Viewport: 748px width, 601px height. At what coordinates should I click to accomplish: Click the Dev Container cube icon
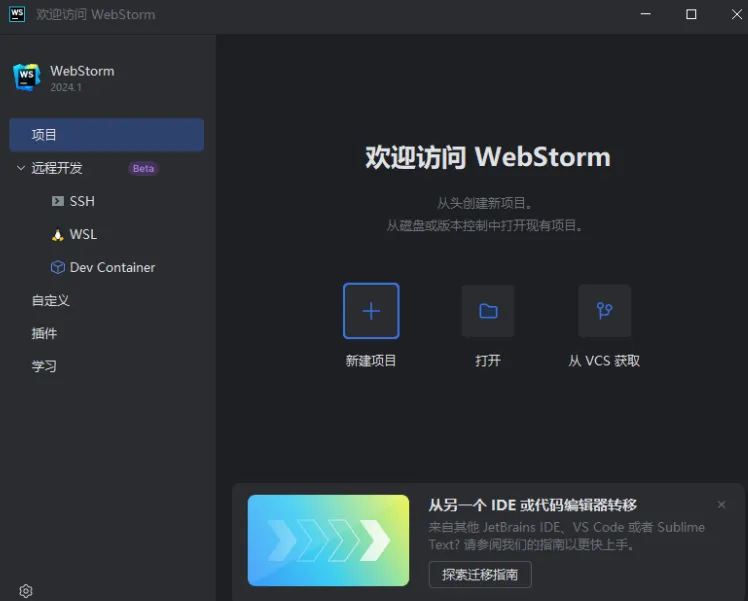(58, 267)
